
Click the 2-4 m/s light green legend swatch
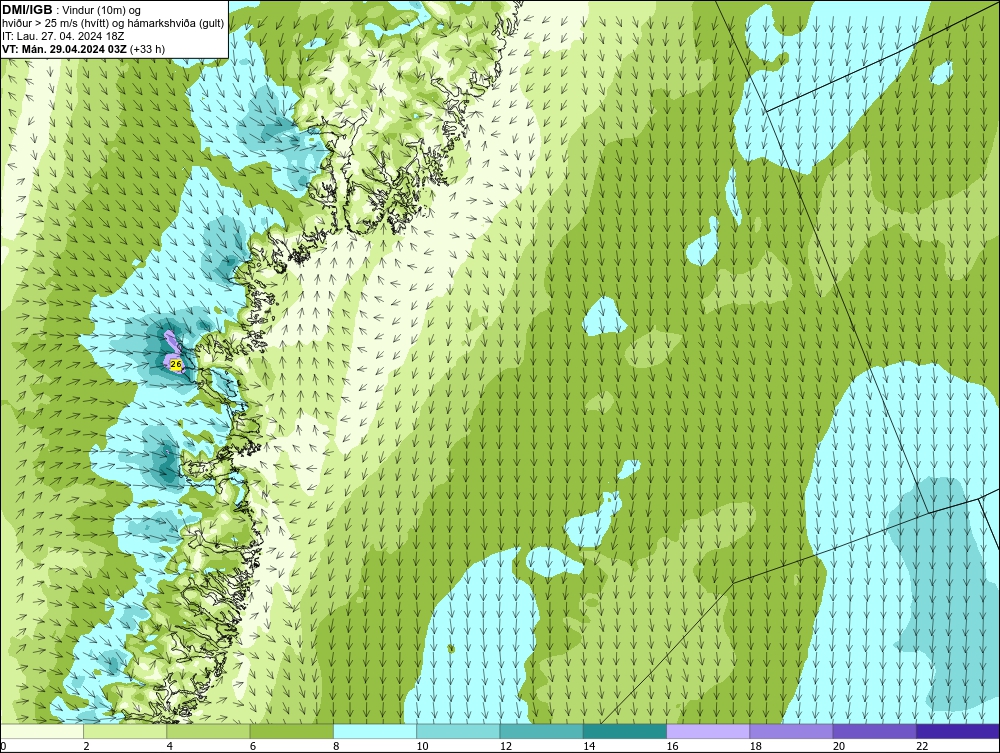125,731
